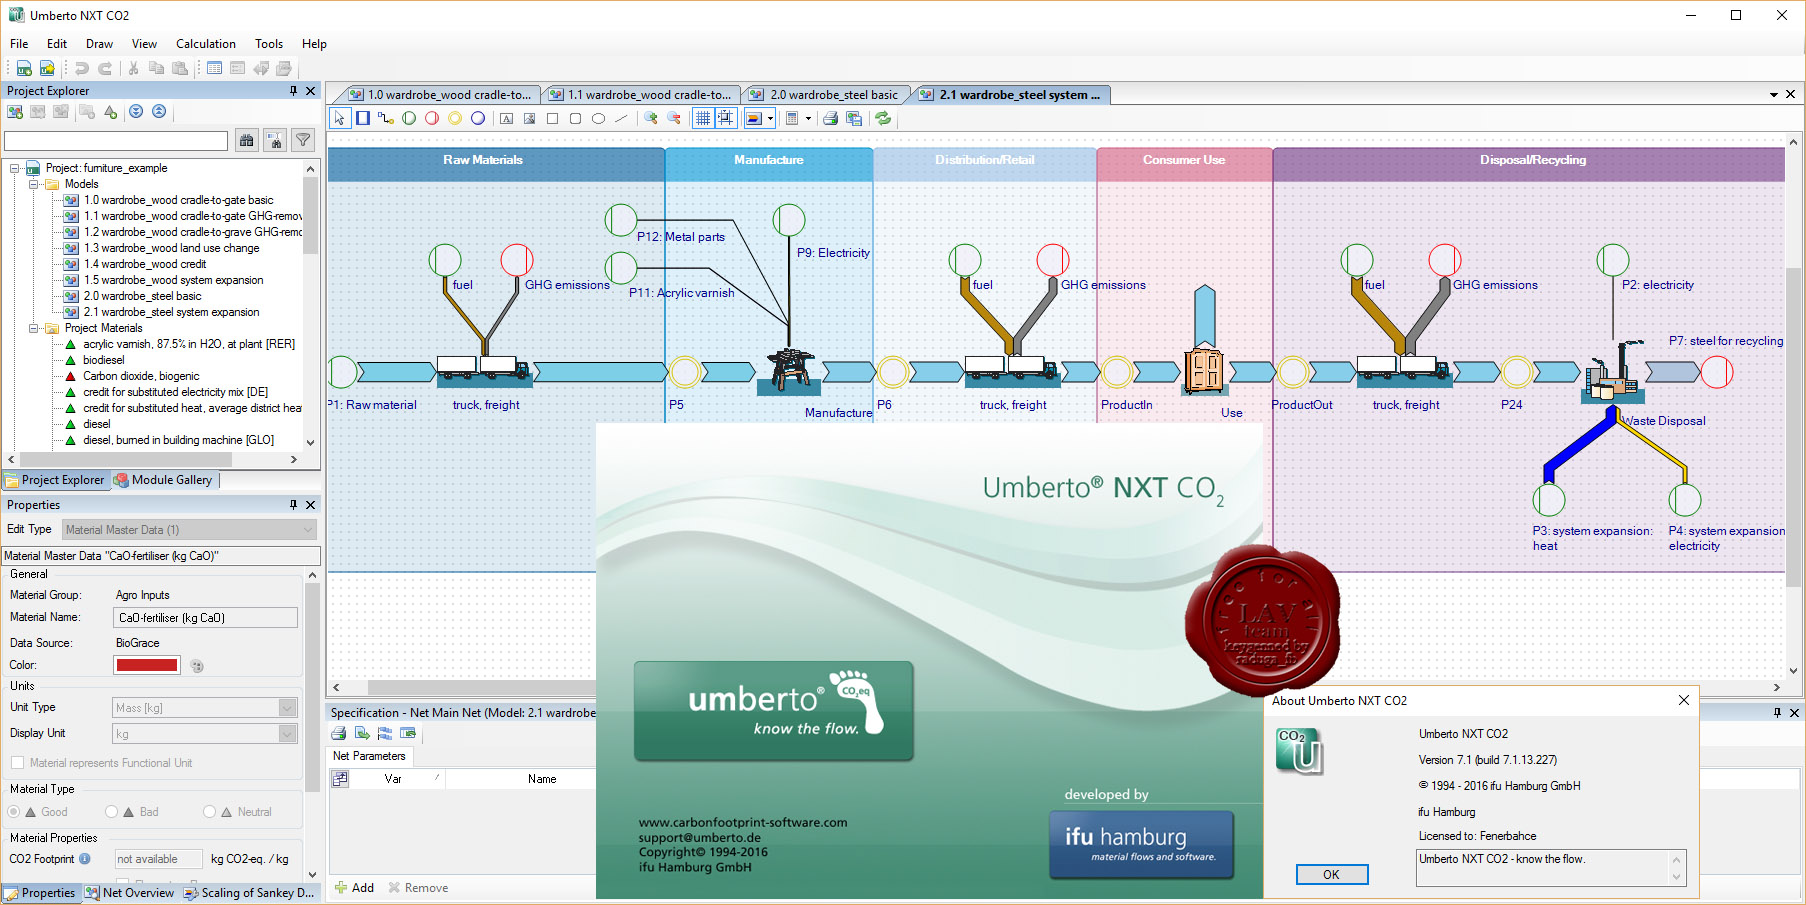Image resolution: width=1806 pixels, height=905 pixels.
Task: Click the color picker button beside swatch
Action: [197, 666]
